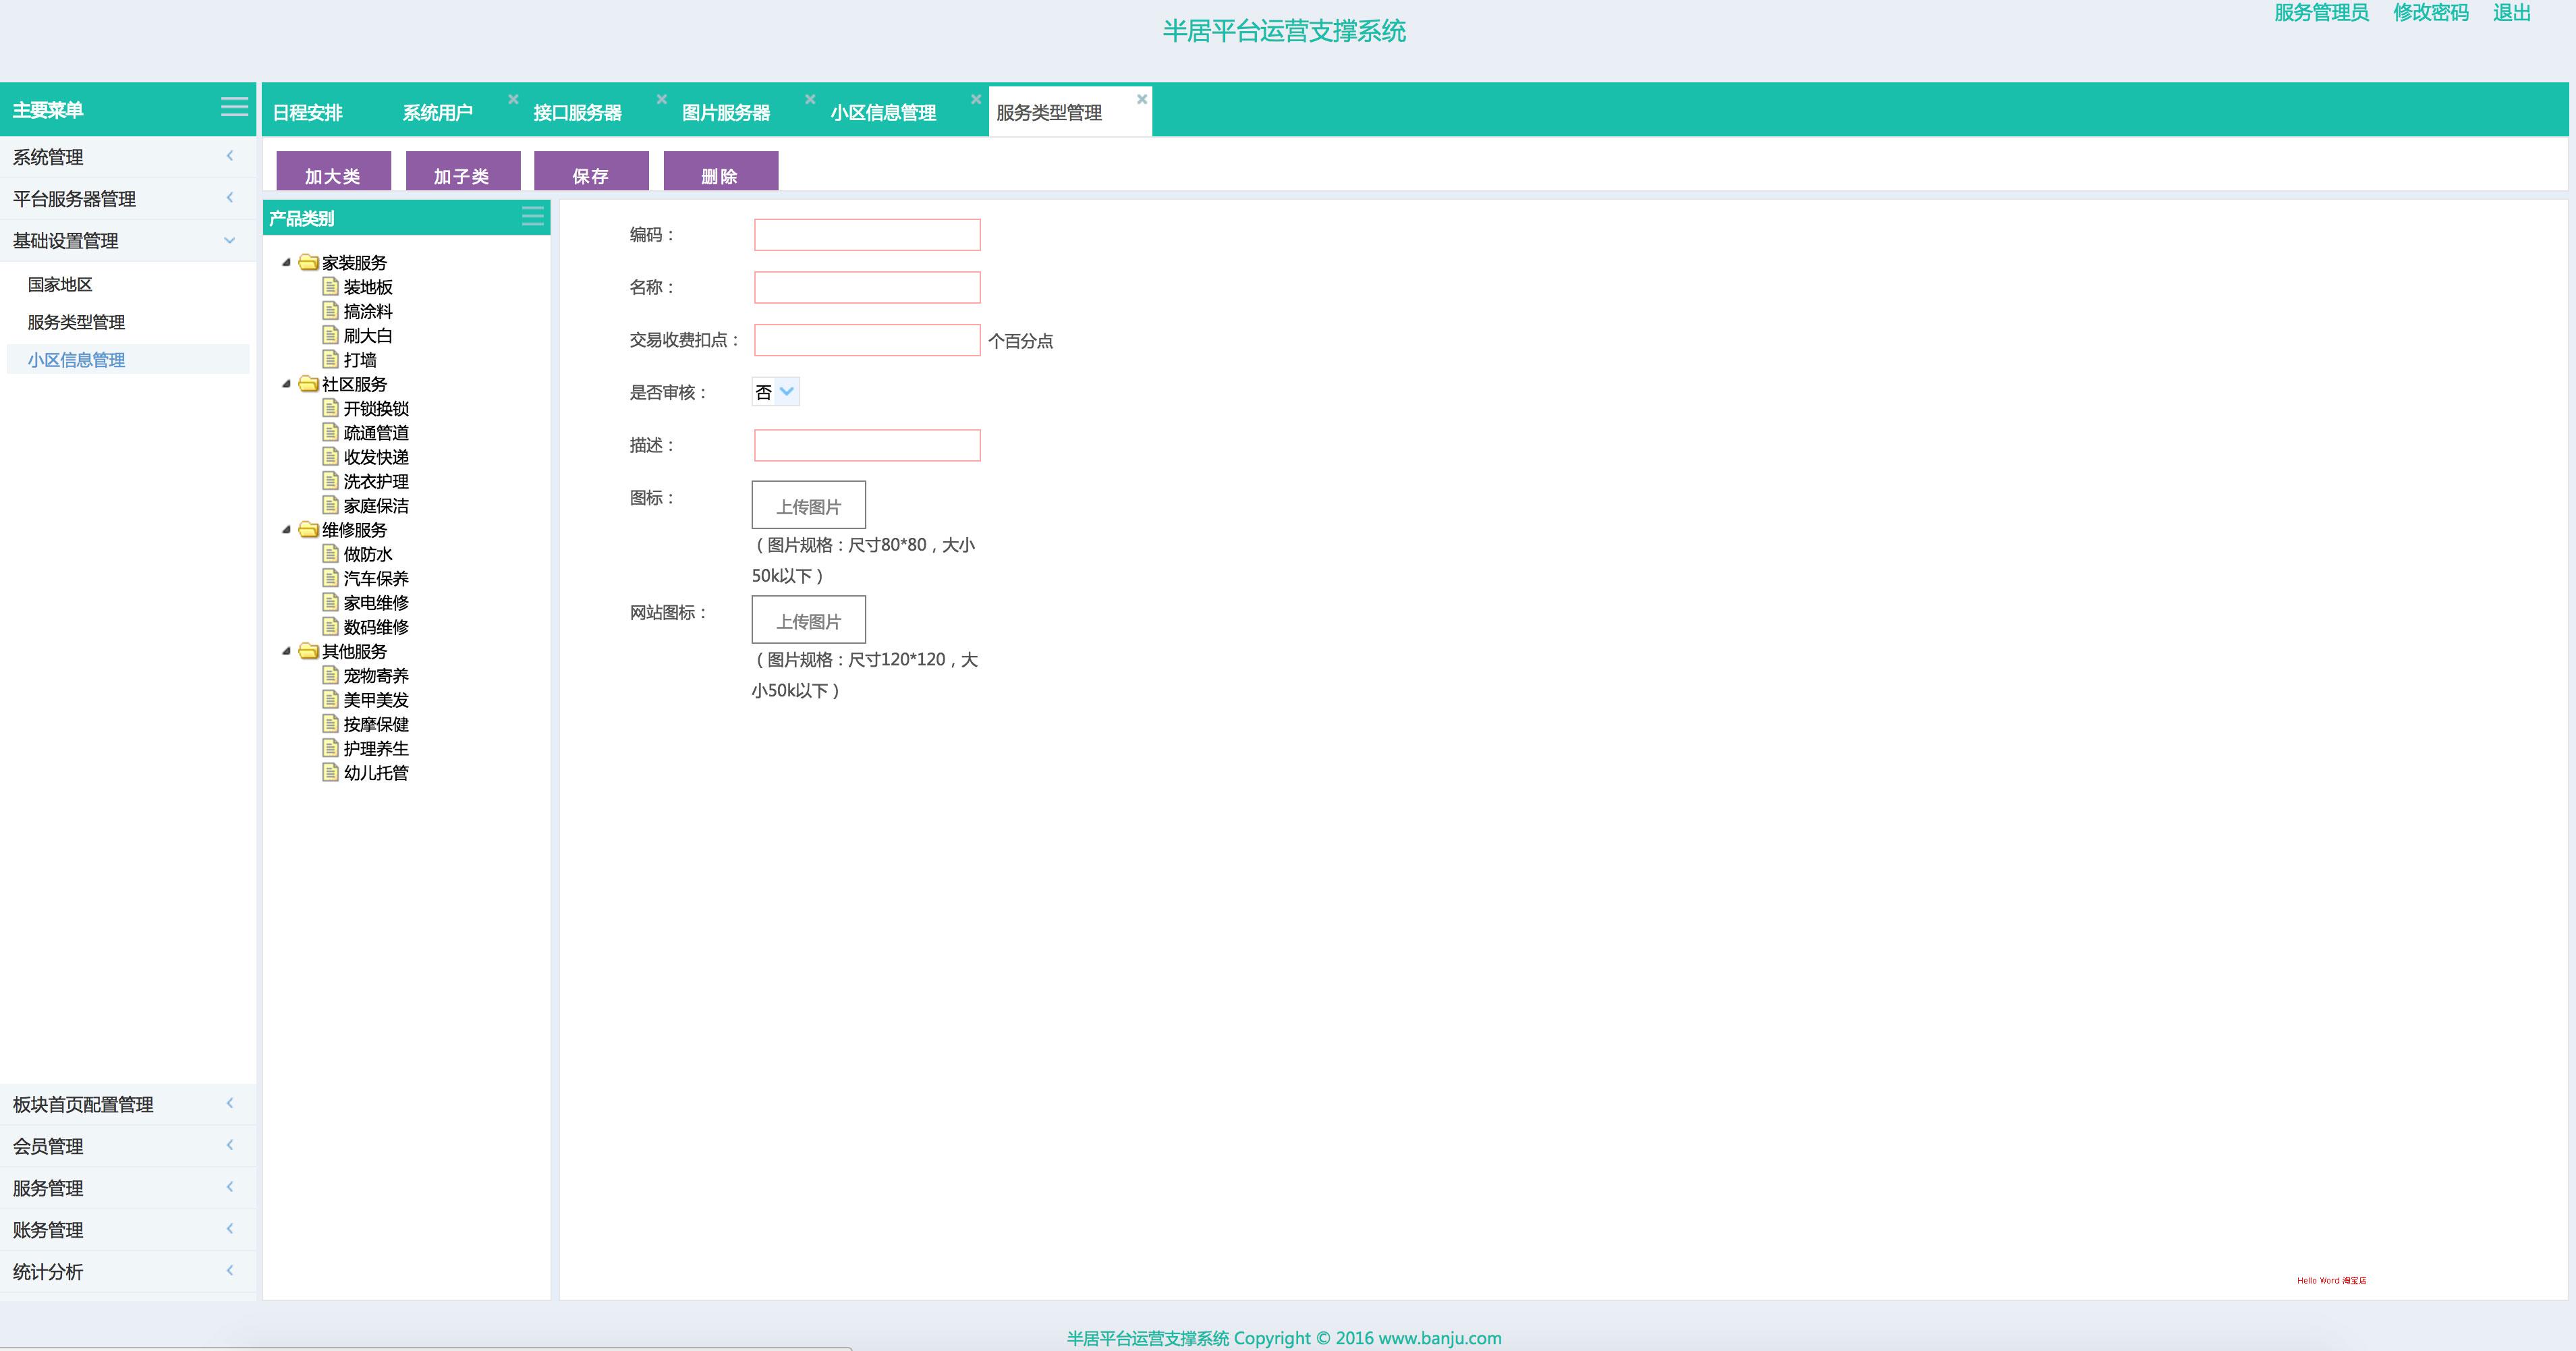2576x1351 pixels.
Task: Close the 系统用户 tab
Action: point(513,99)
